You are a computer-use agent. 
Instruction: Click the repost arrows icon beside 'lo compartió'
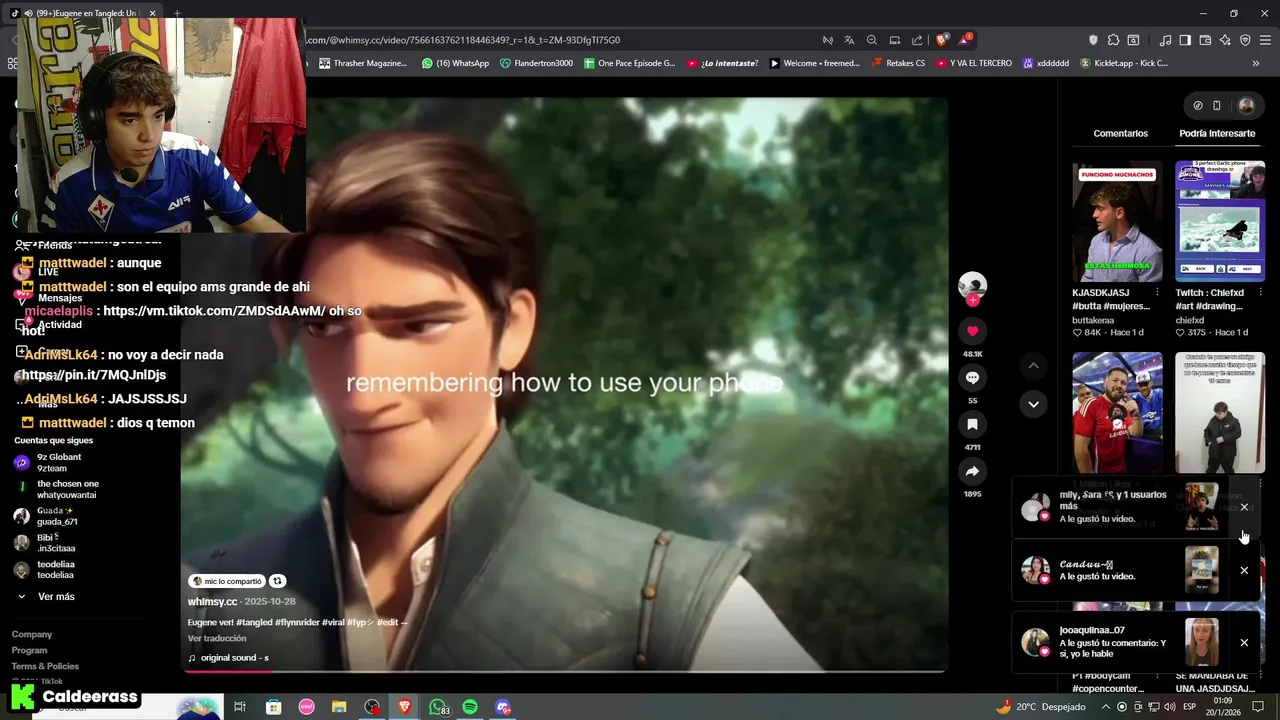click(278, 581)
